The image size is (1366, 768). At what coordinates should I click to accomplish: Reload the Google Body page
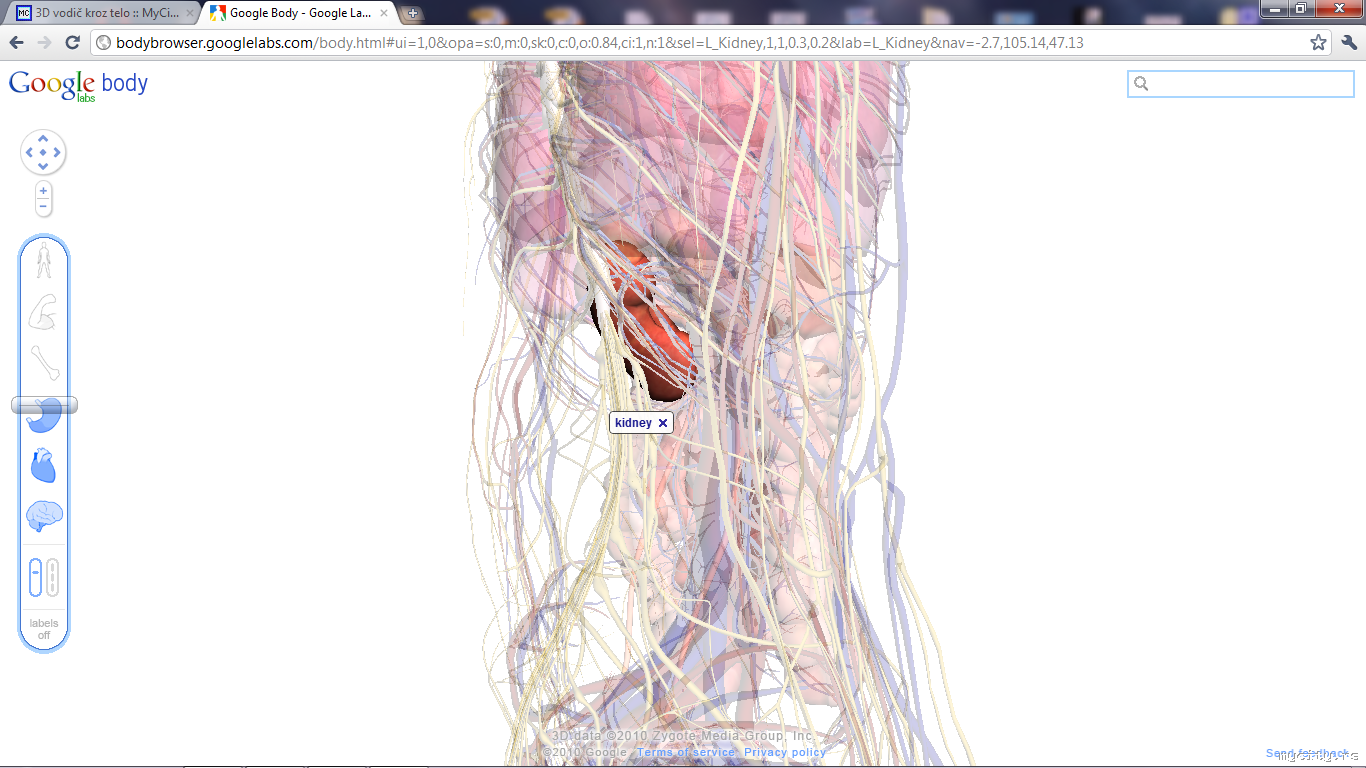72,42
